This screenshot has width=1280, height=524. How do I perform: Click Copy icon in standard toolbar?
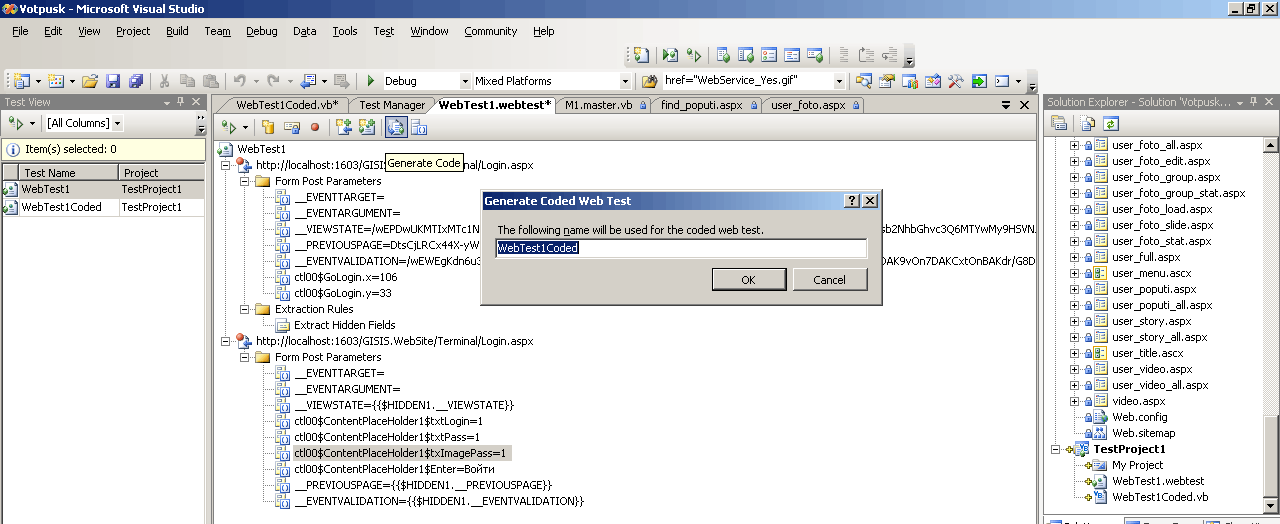pyautogui.click(x=188, y=81)
